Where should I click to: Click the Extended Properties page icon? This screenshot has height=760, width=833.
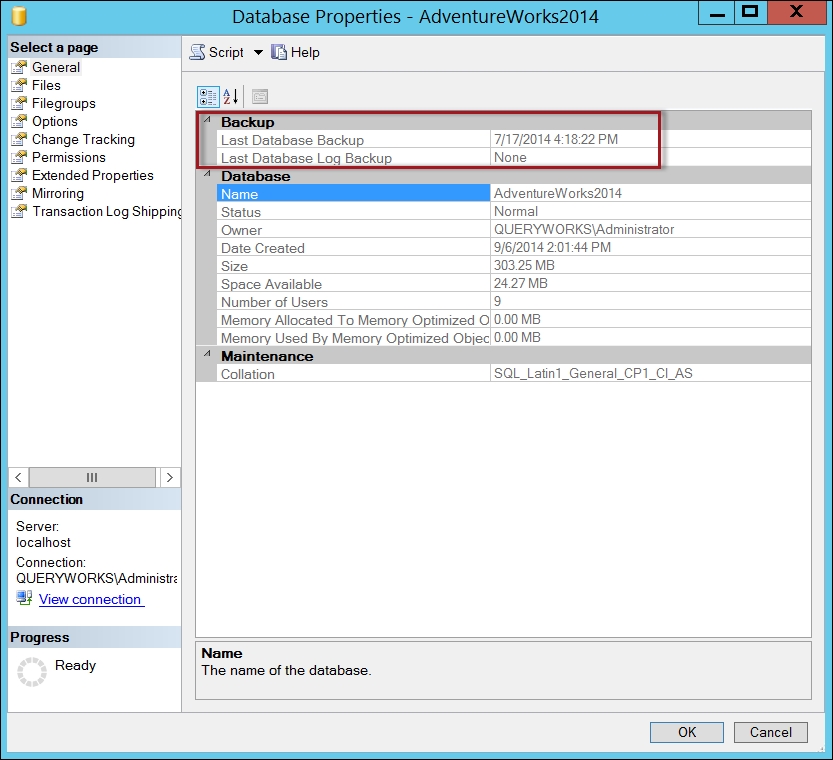(x=19, y=176)
